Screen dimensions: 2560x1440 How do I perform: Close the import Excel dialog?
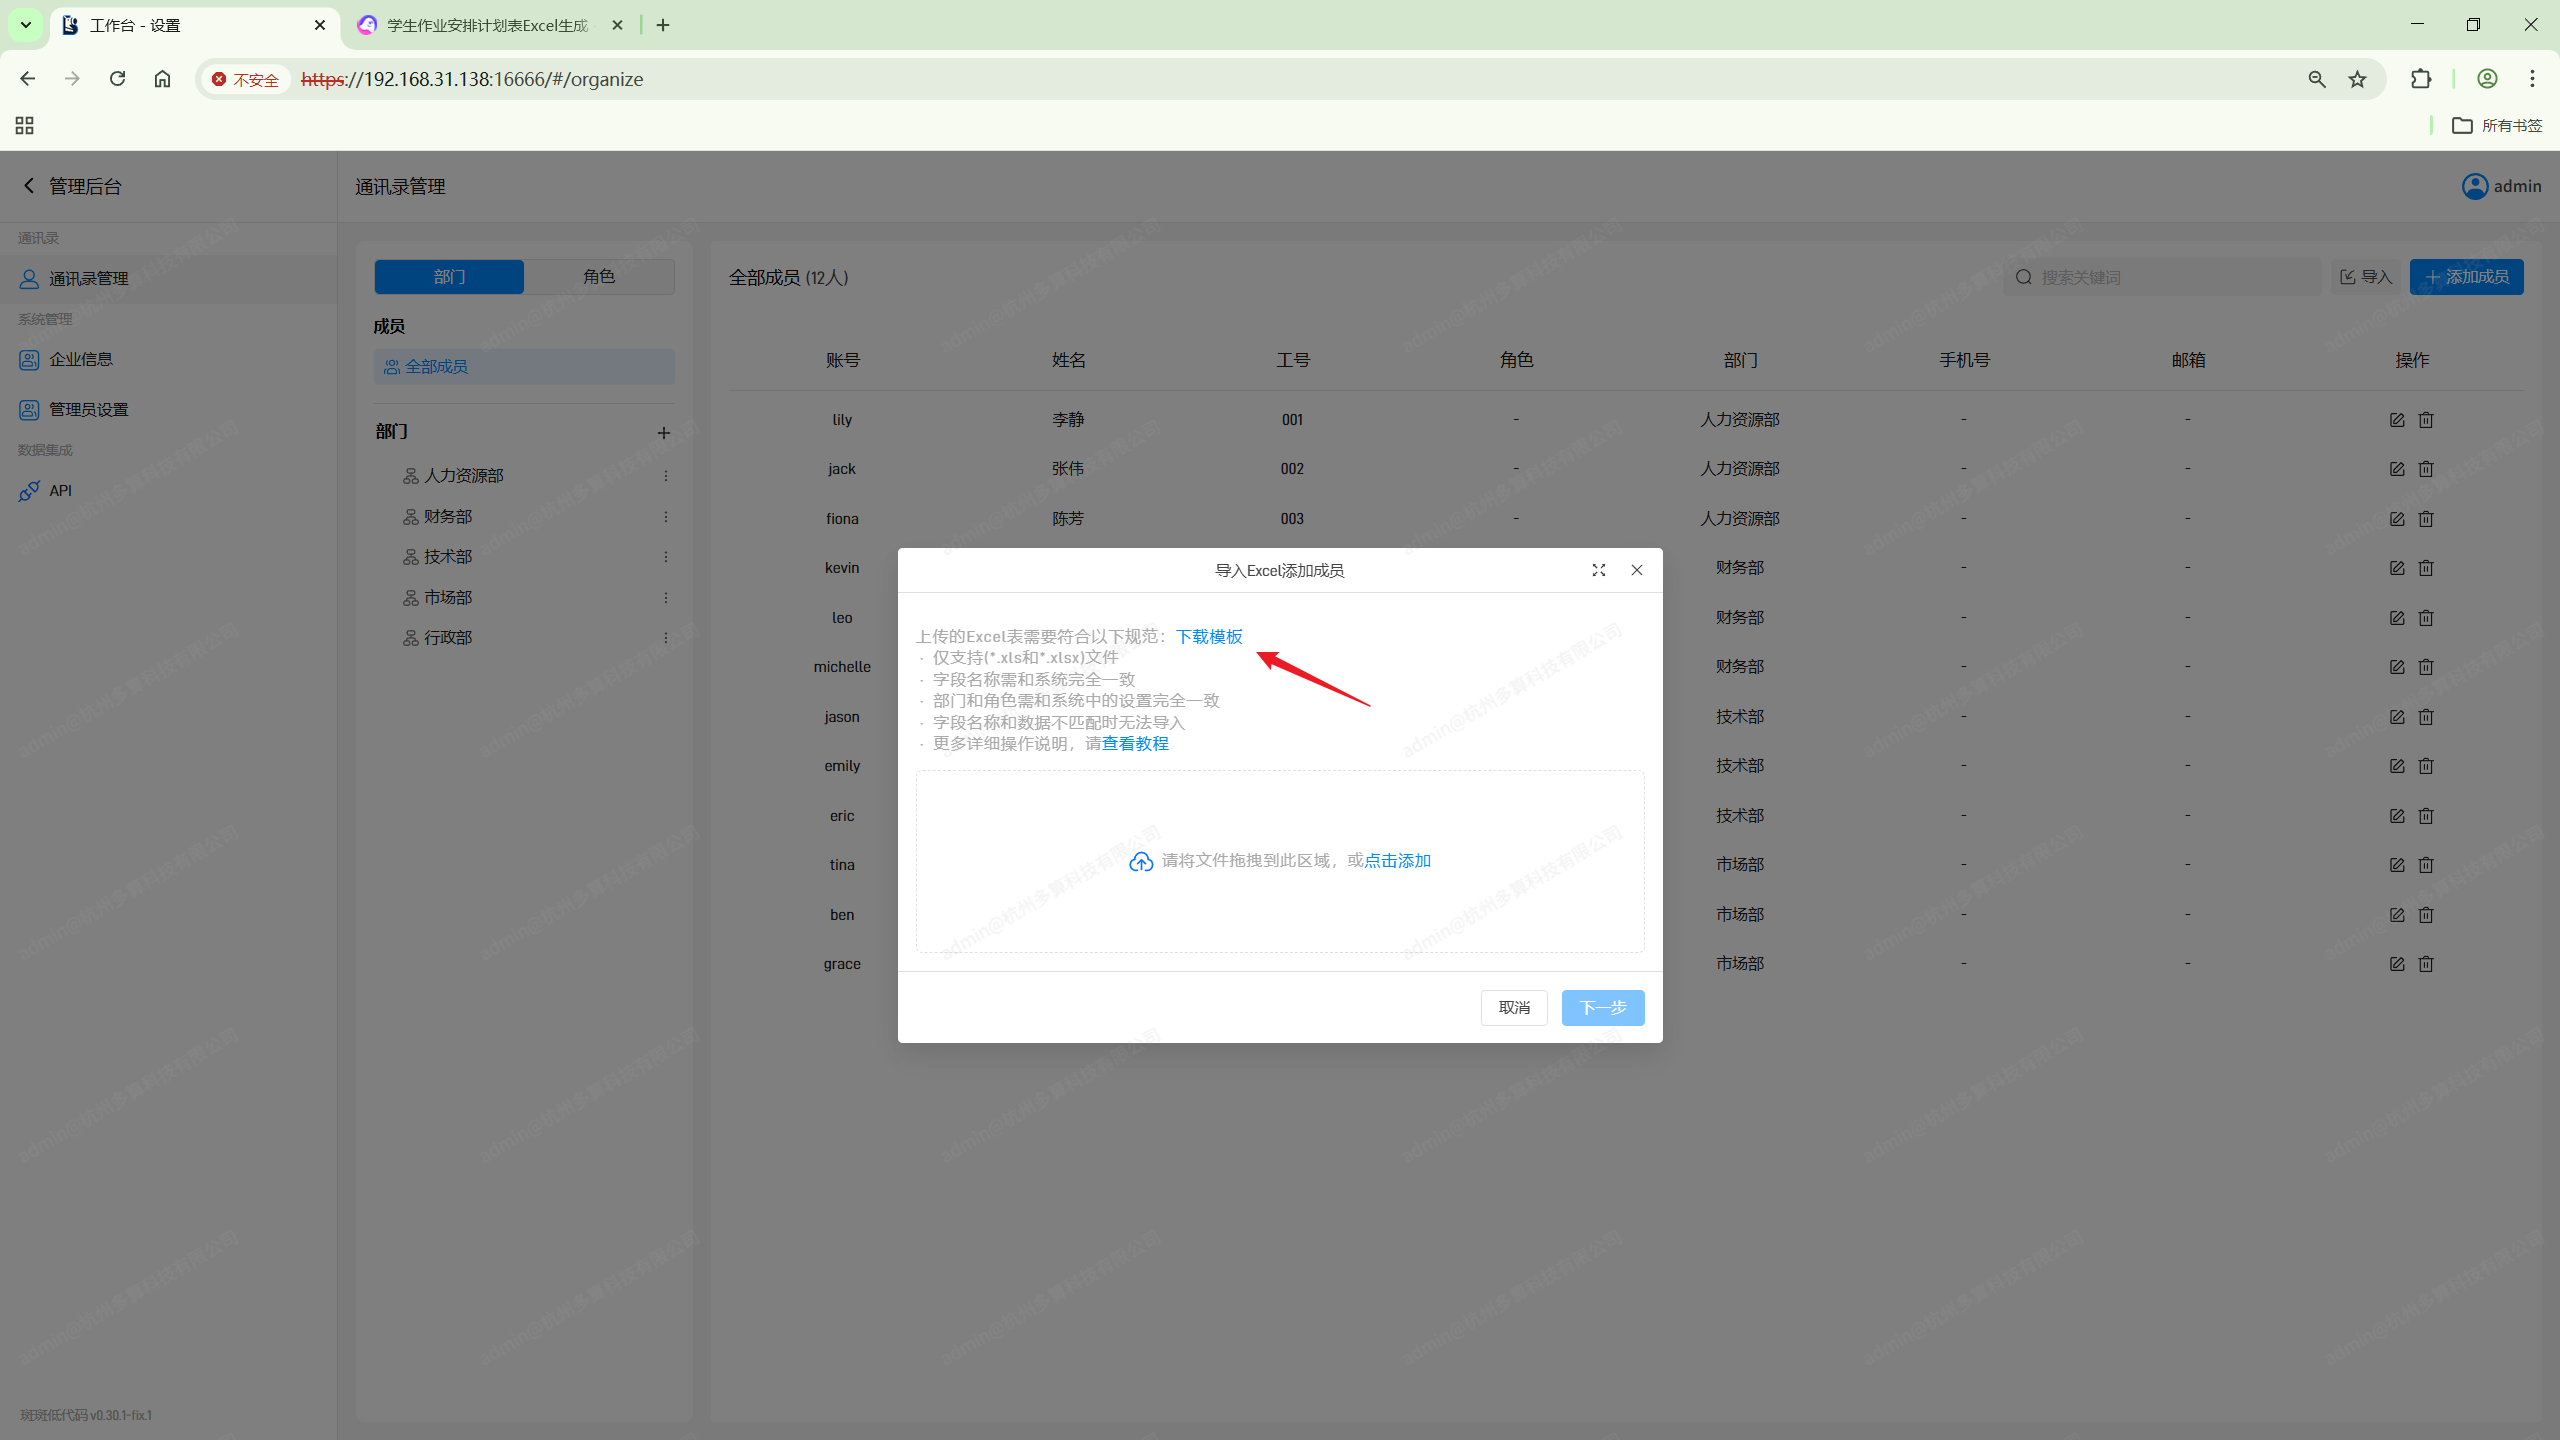point(1637,570)
